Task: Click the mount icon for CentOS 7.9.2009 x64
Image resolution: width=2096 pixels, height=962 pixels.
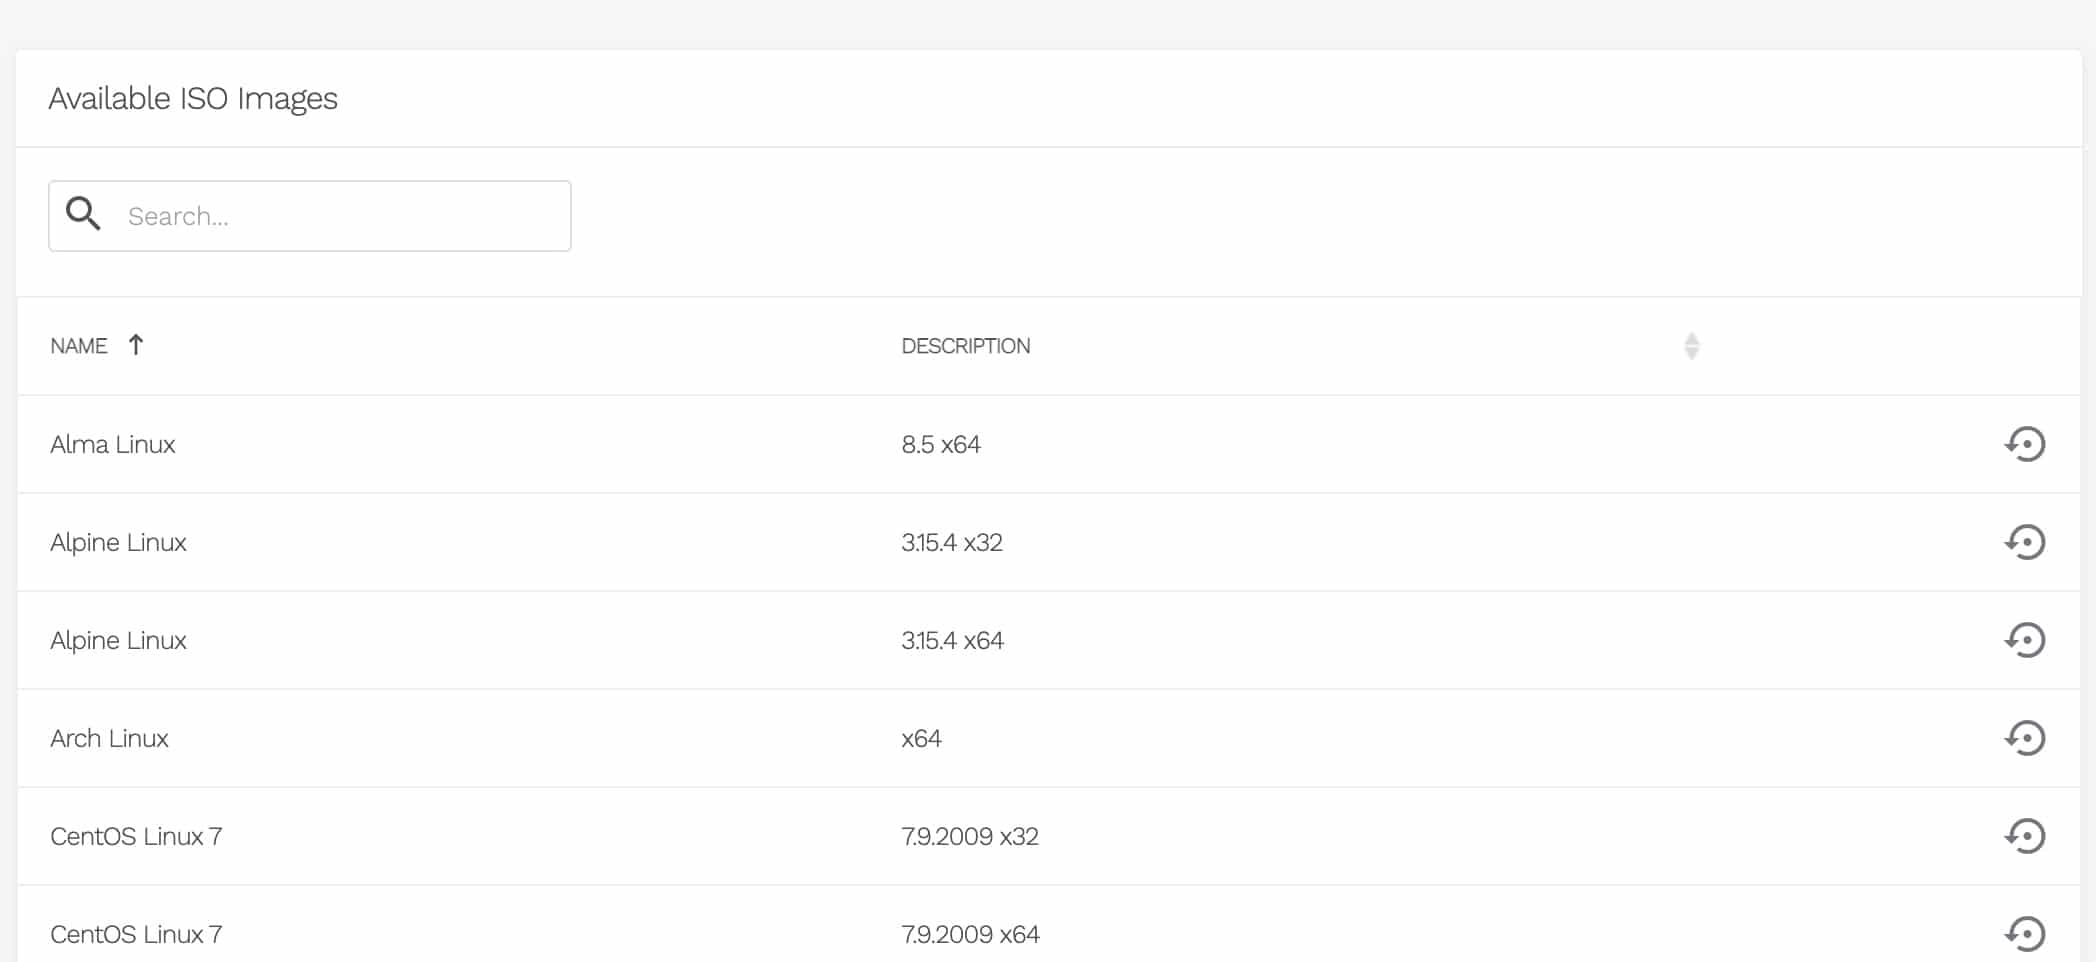Action: point(2024,933)
